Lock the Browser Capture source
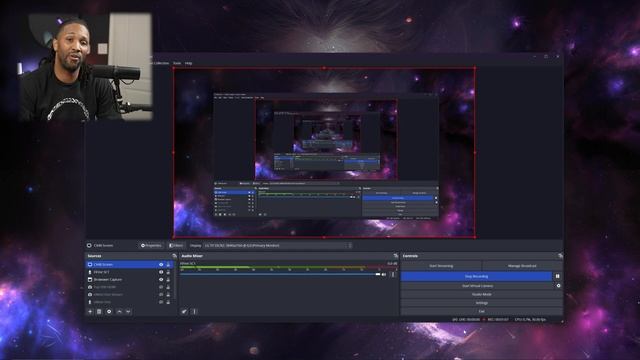Viewport: 640px width, 360px height. click(168, 280)
